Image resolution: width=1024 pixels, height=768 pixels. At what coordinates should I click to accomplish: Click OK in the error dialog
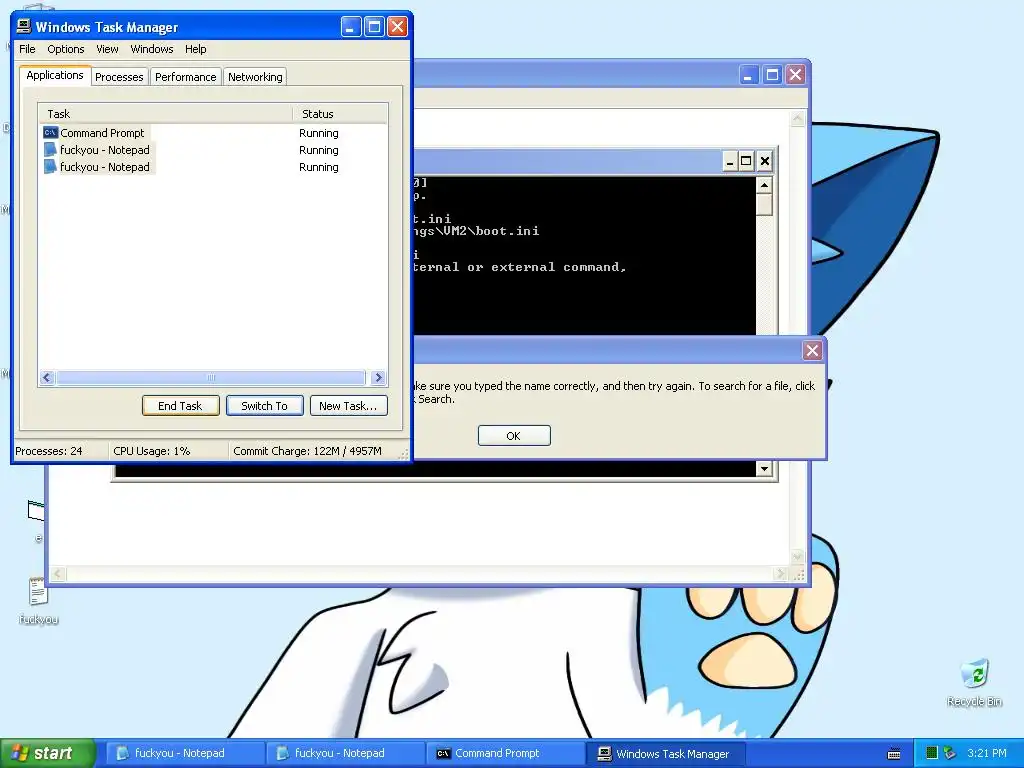point(514,436)
